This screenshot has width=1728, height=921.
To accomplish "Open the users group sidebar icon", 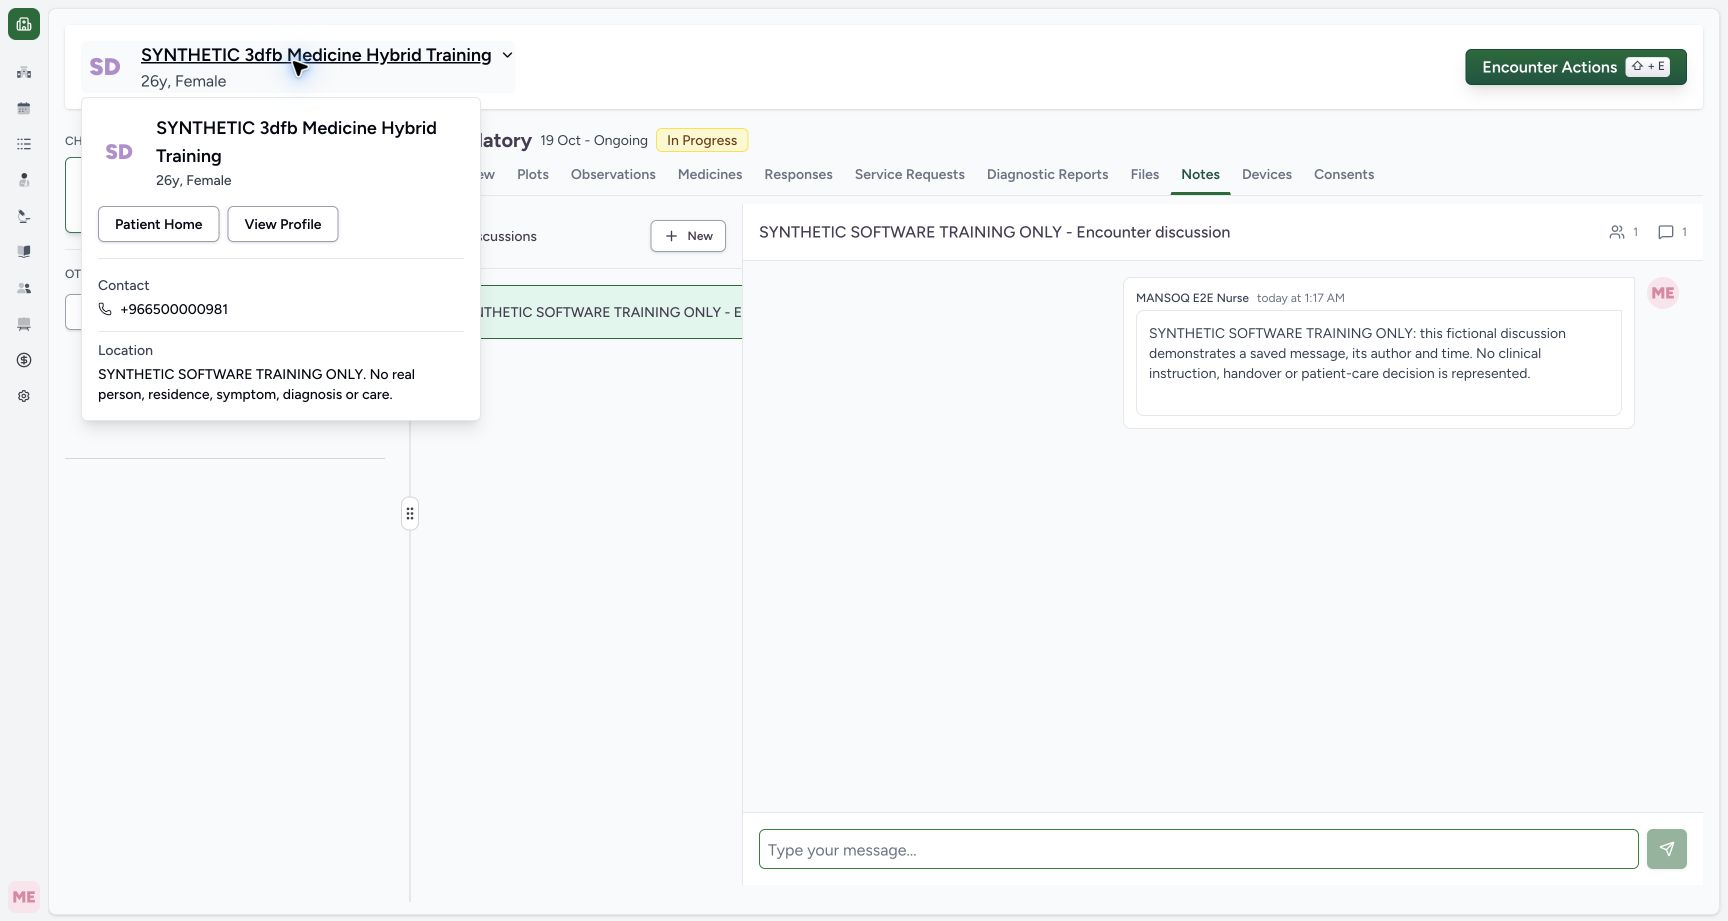I will point(24,288).
